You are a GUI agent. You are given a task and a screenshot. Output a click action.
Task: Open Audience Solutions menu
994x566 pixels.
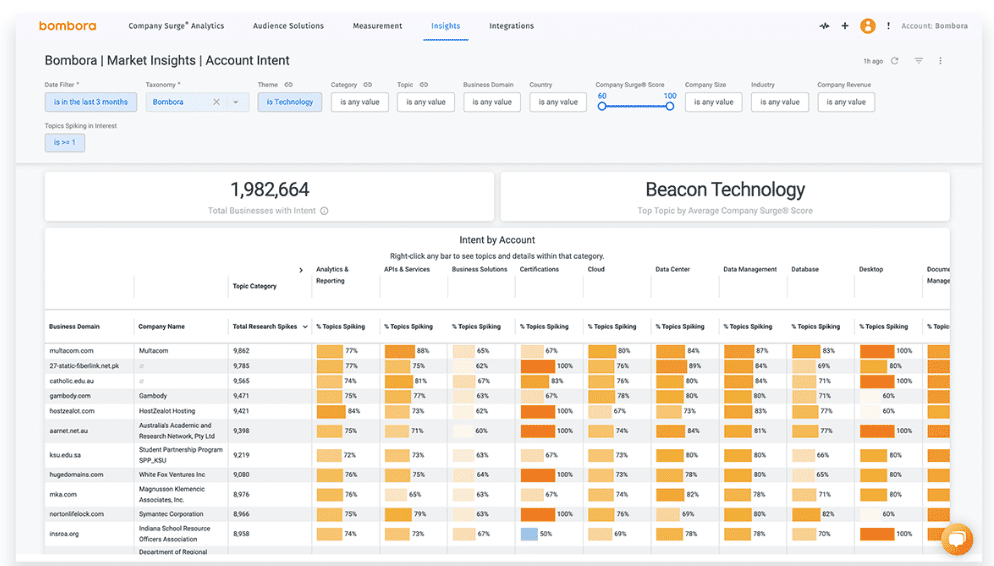pyautogui.click(x=288, y=26)
